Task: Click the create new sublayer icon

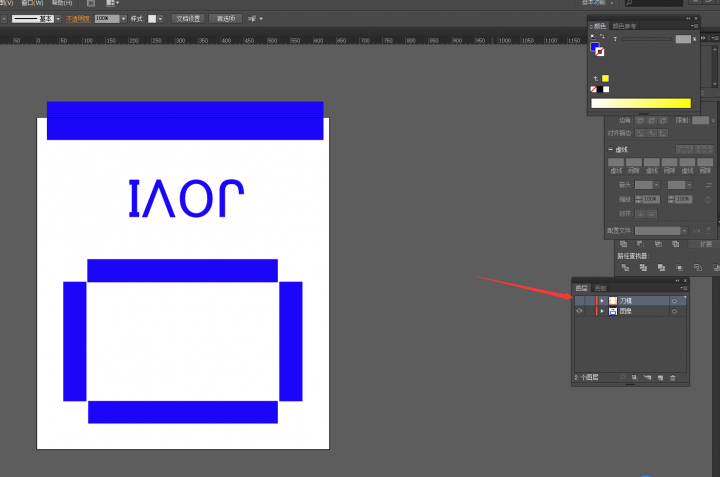Action: (647, 378)
